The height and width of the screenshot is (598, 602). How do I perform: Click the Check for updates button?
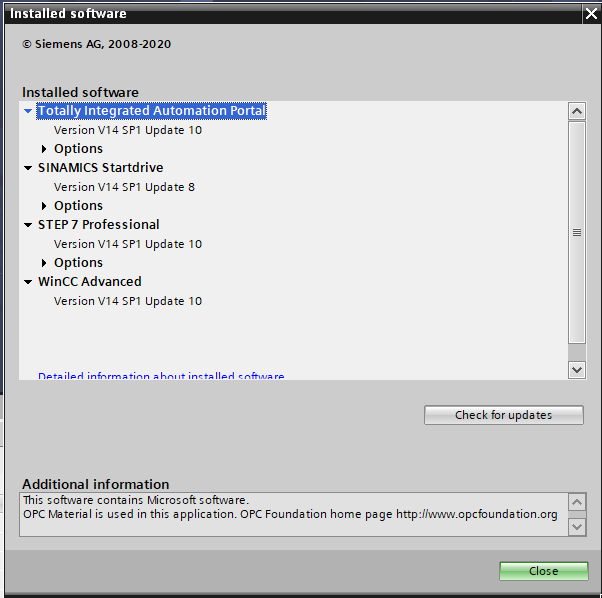click(x=504, y=415)
